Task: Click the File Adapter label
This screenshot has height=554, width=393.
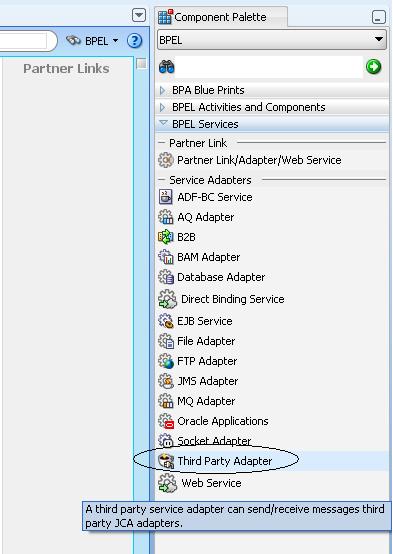Action: (206, 341)
